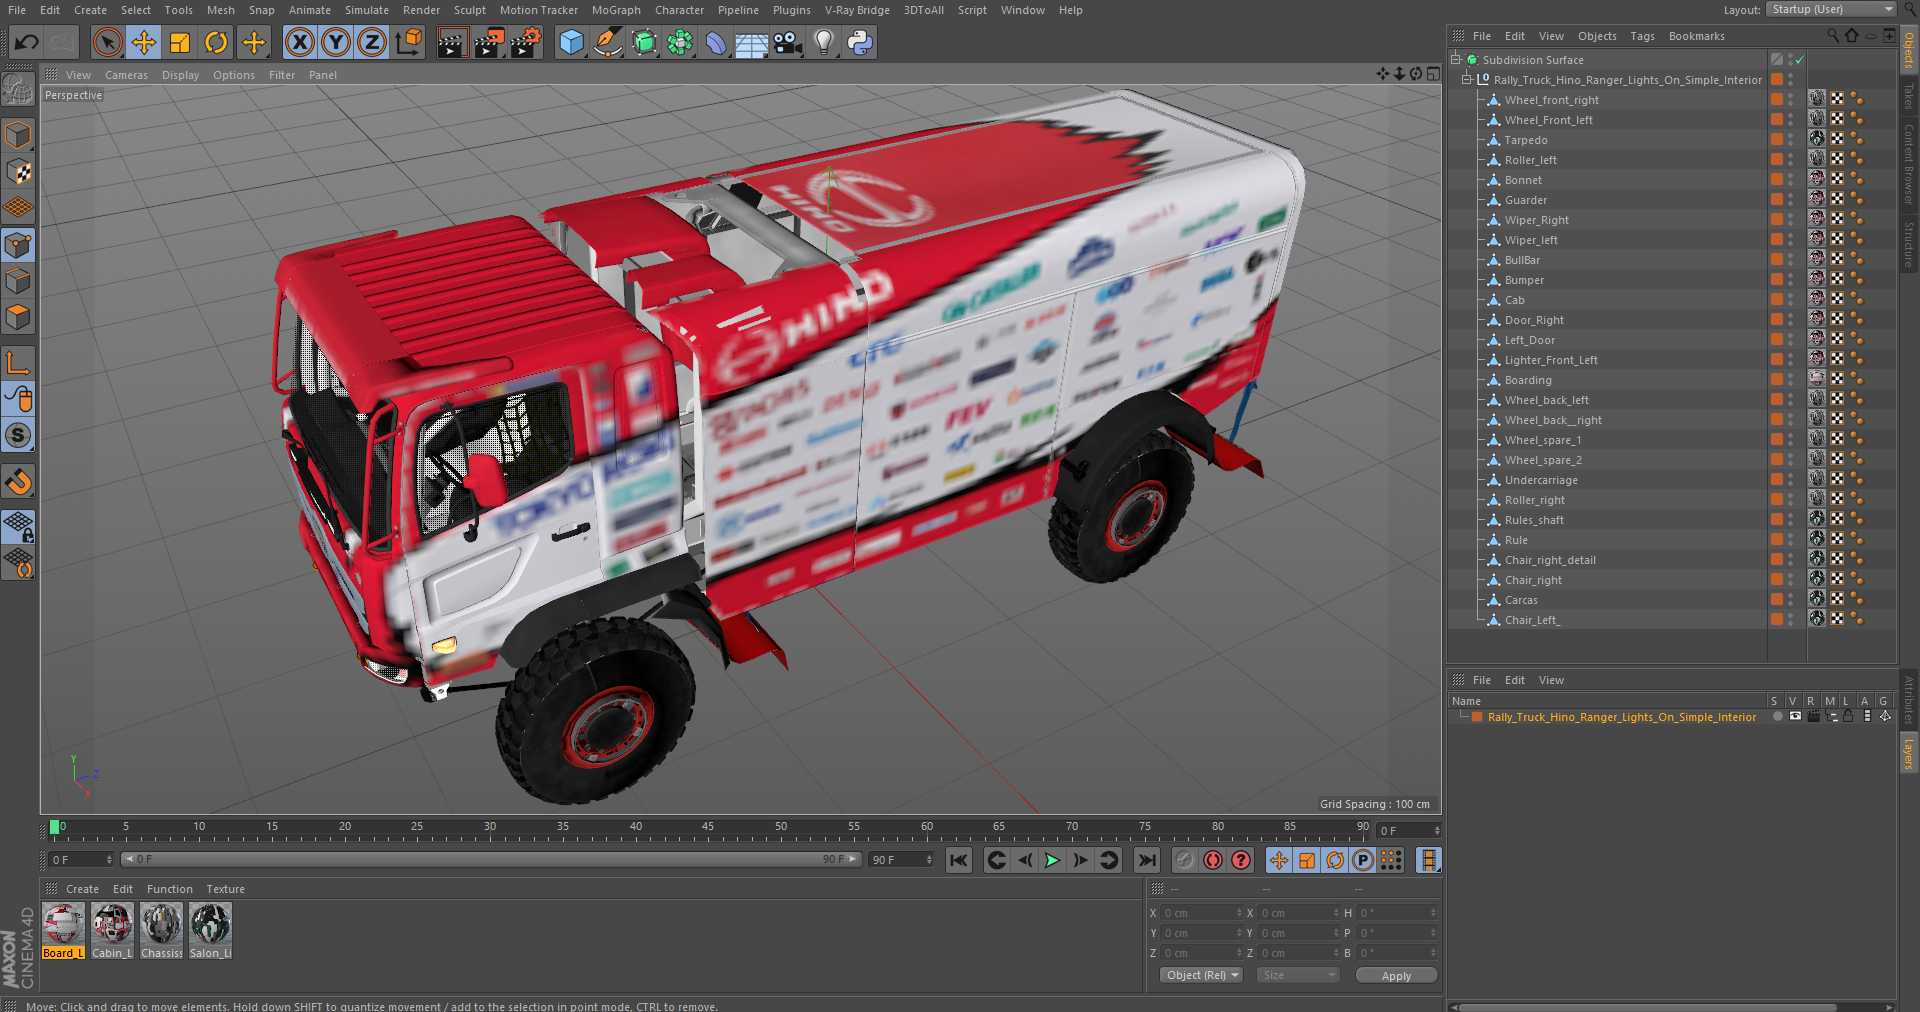Image resolution: width=1920 pixels, height=1012 pixels.
Task: Select Wheel_front_right object in tree
Action: [1551, 100]
